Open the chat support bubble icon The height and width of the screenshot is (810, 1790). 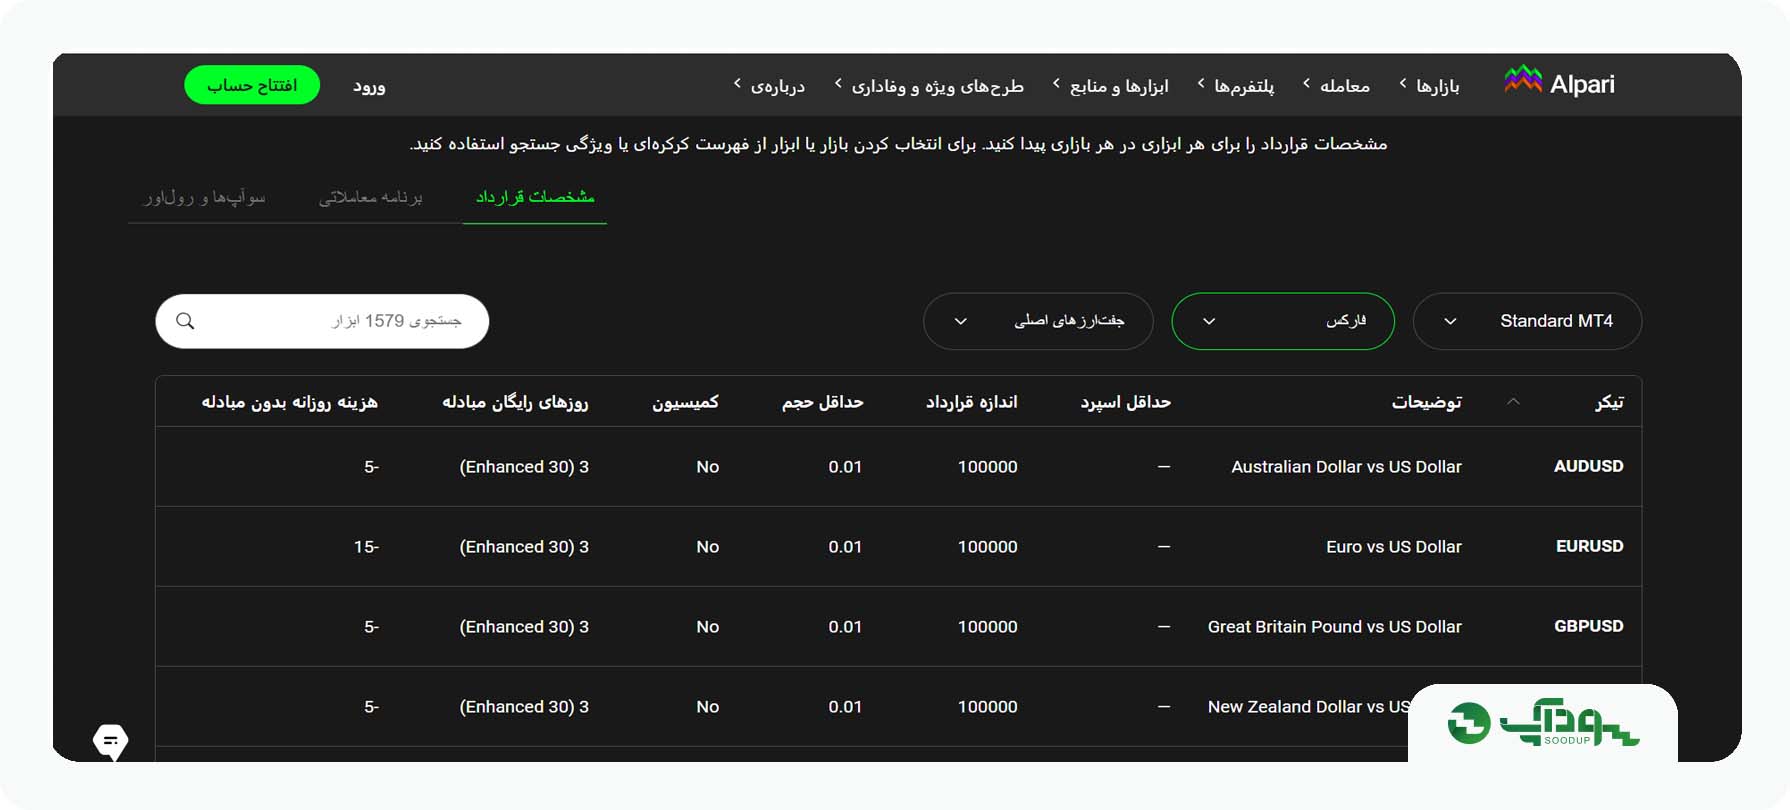111,742
